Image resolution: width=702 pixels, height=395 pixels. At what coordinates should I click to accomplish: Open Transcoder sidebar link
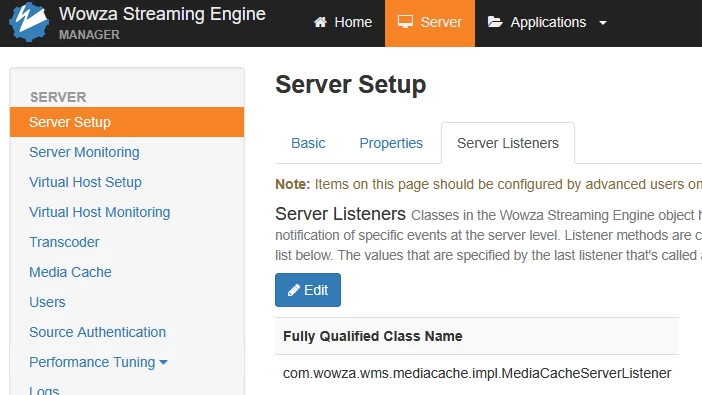coord(64,242)
